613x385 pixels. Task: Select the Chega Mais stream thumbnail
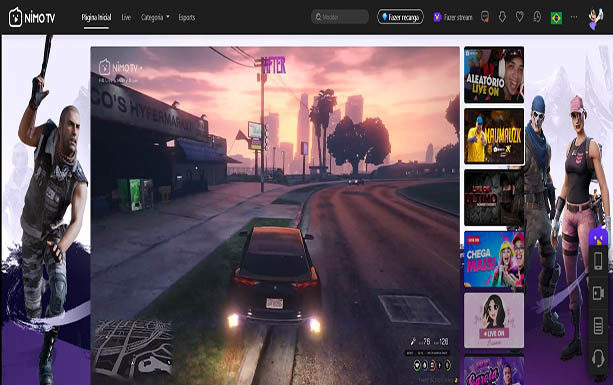click(x=494, y=260)
